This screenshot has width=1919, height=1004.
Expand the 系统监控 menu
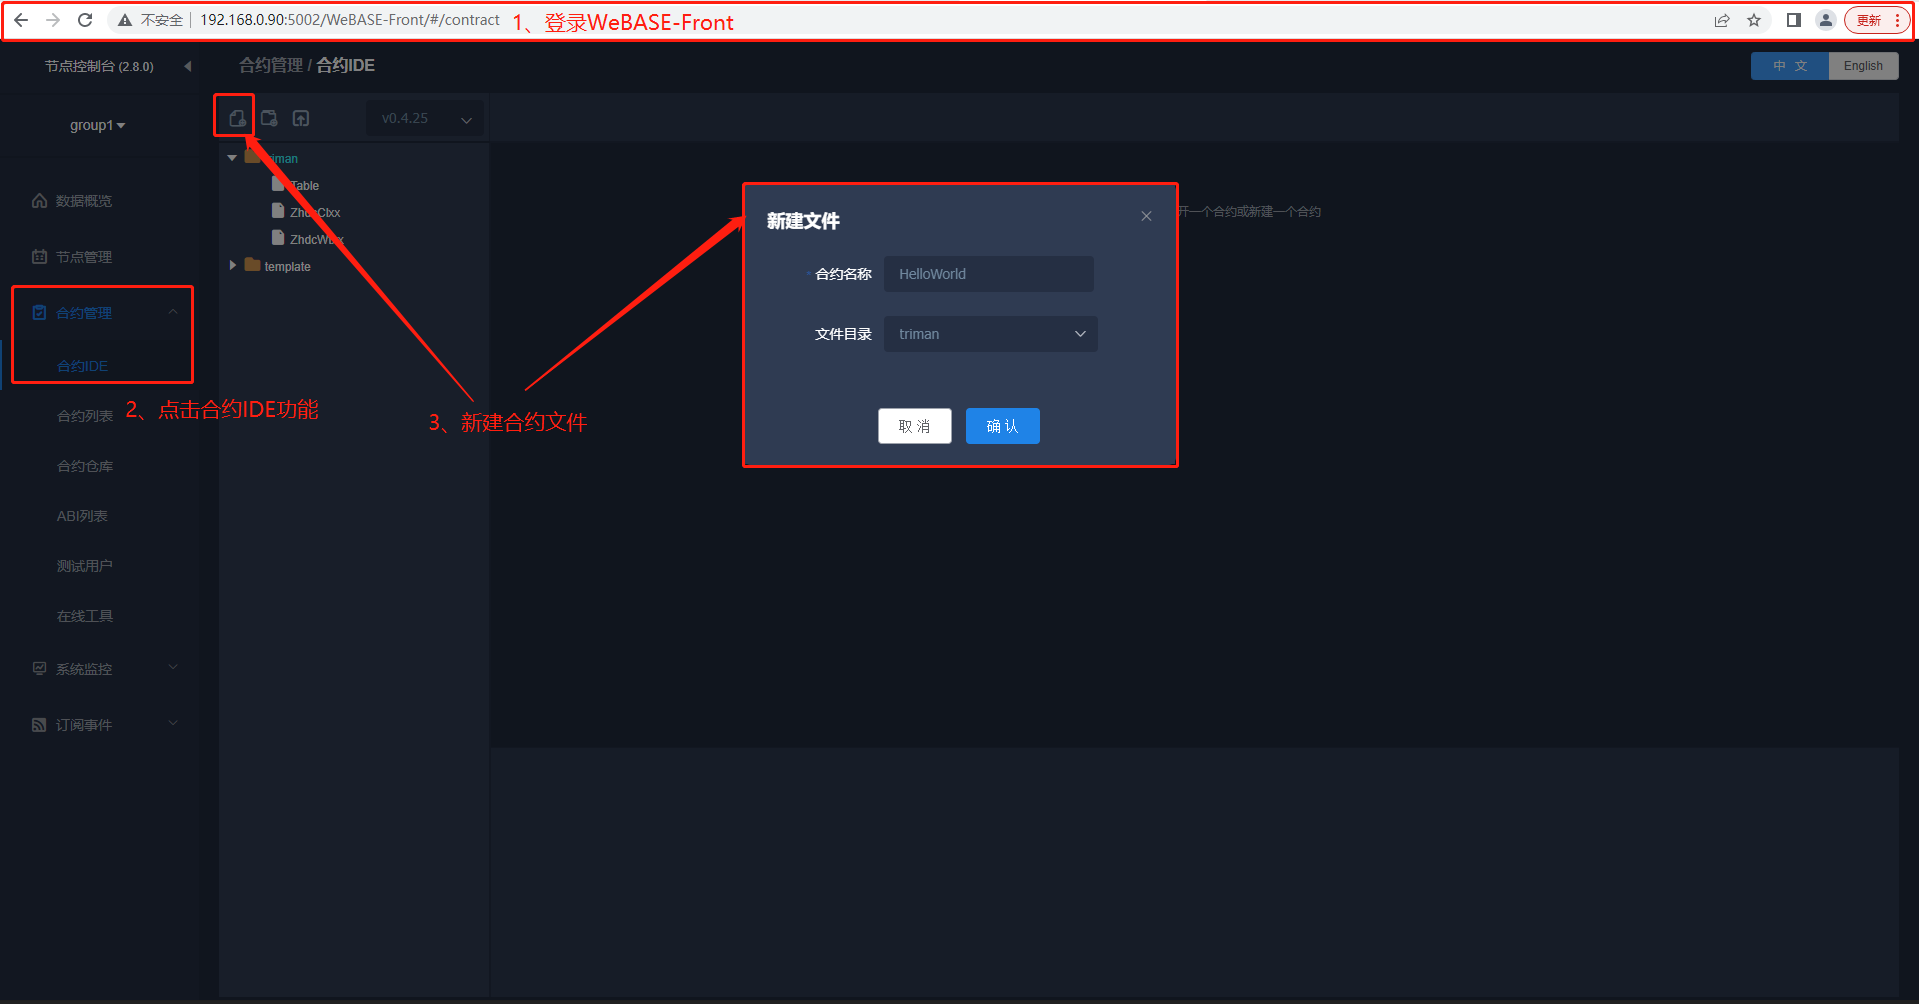pyautogui.click(x=102, y=669)
